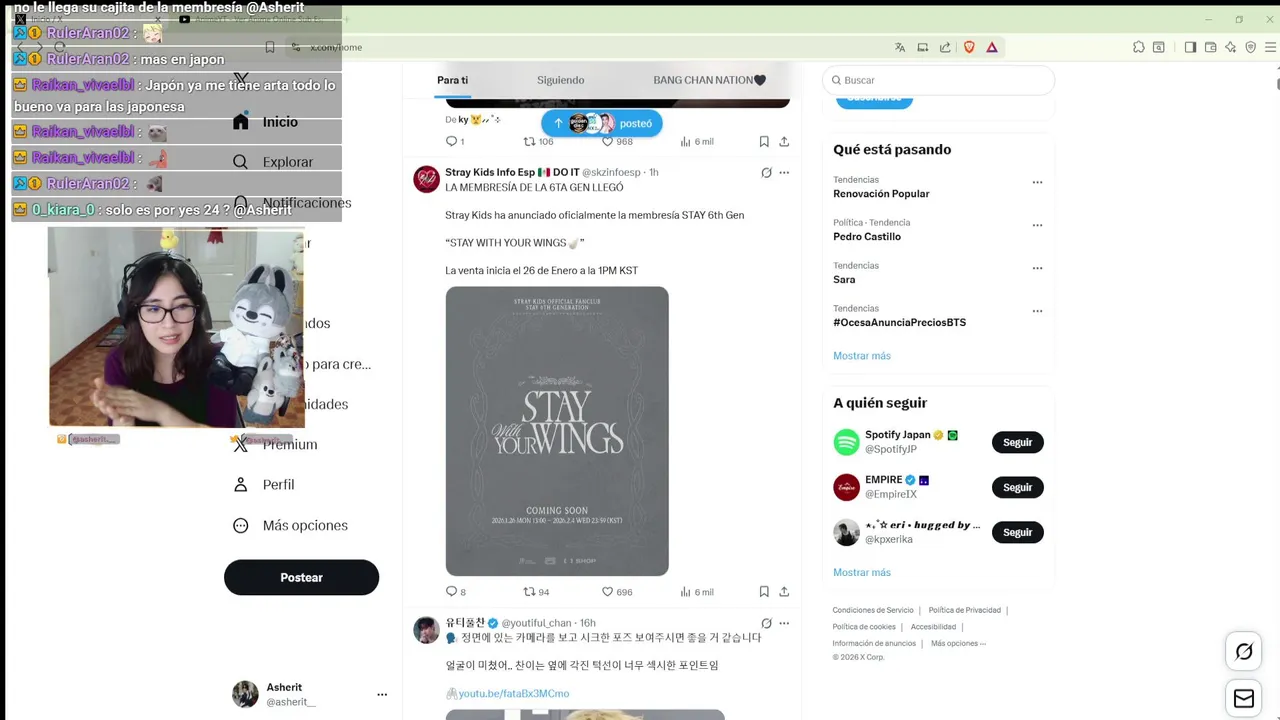Click the Buscar search field
1280x720 pixels.
click(938, 80)
